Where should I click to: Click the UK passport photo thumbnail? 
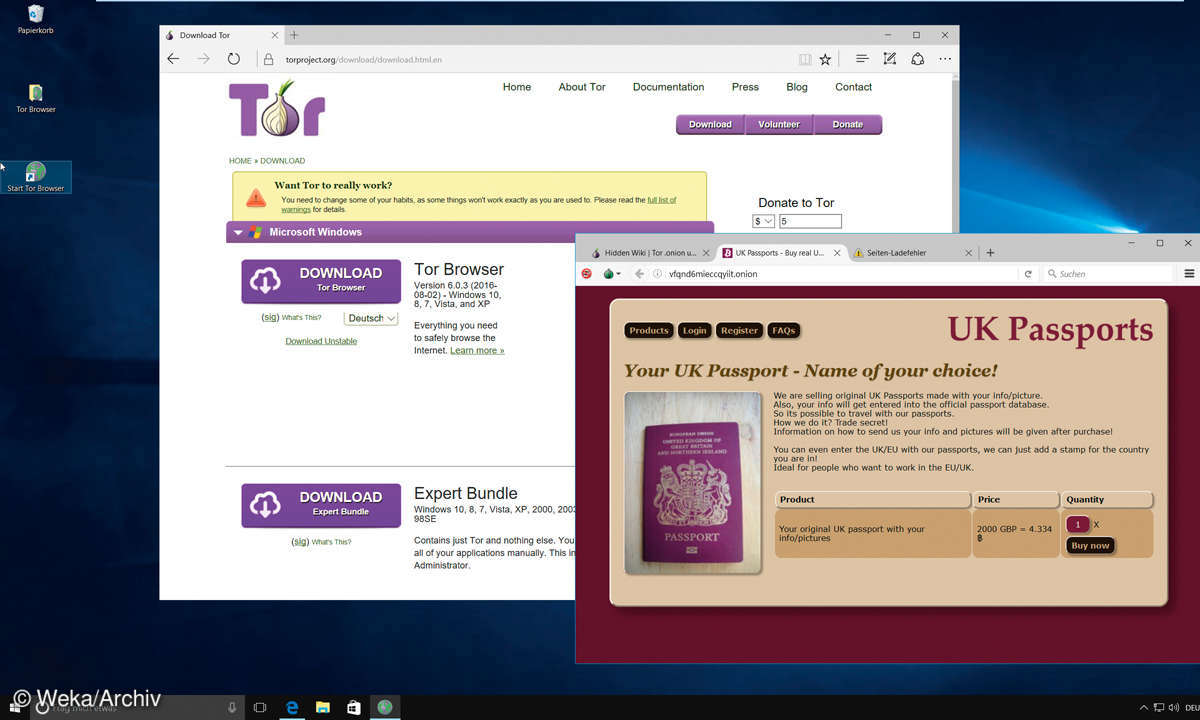point(693,483)
